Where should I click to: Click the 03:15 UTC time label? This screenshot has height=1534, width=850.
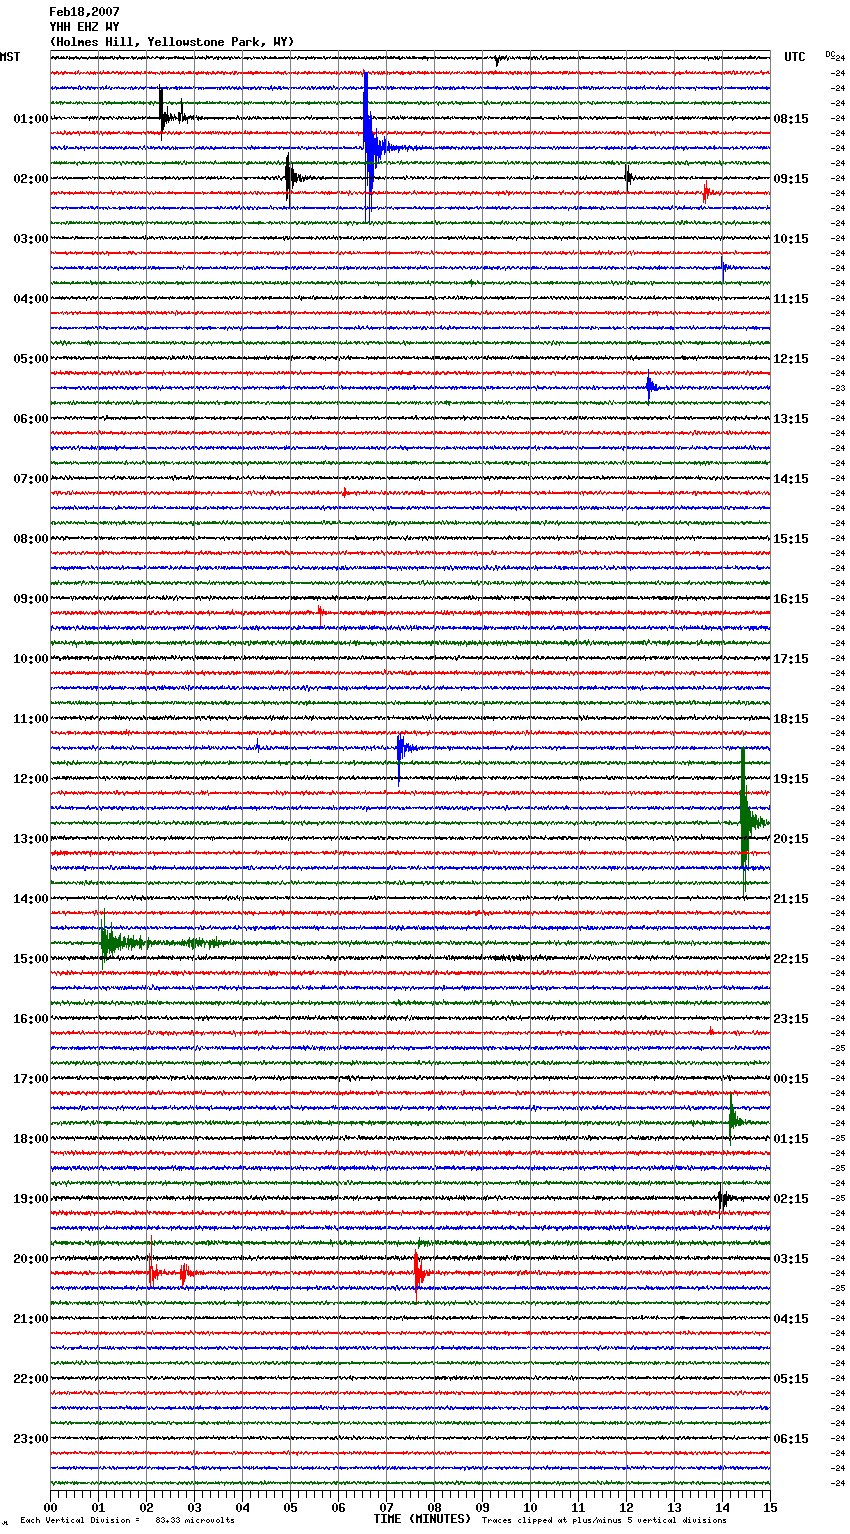pos(791,1259)
